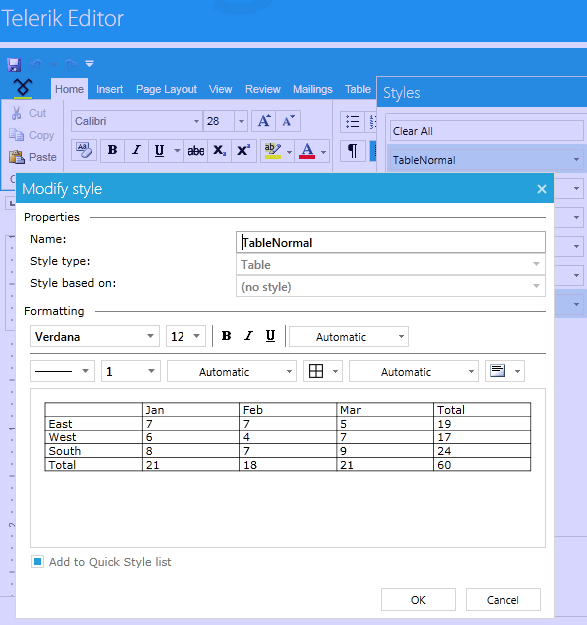Open the Automatic shading color picker
This screenshot has height=625, width=587.
click(414, 371)
